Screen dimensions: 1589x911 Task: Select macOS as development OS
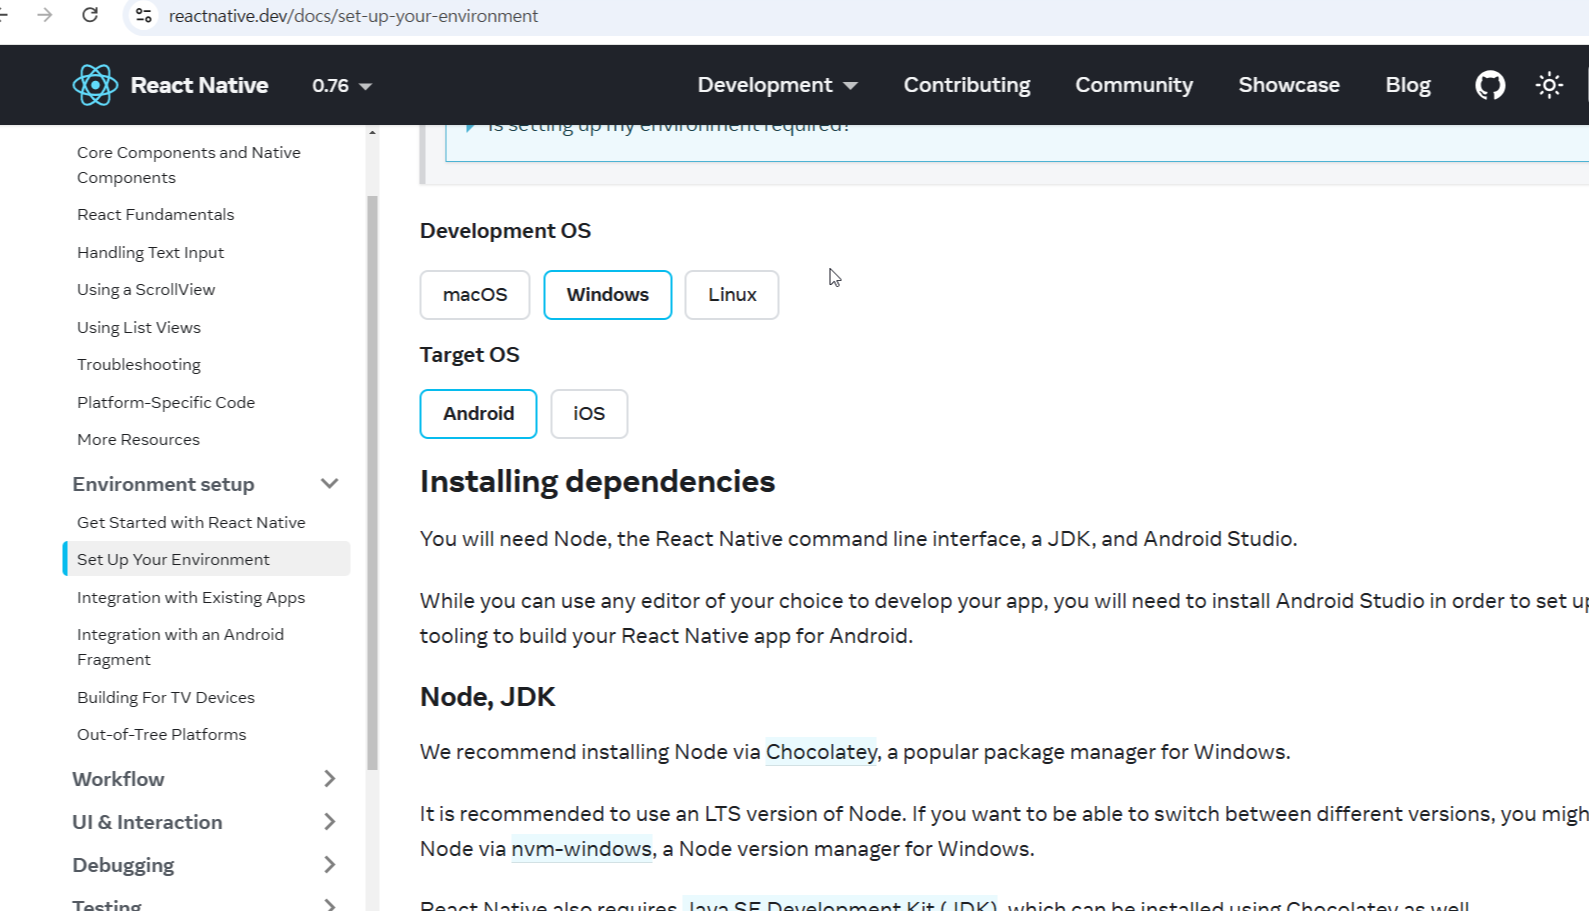click(x=475, y=295)
